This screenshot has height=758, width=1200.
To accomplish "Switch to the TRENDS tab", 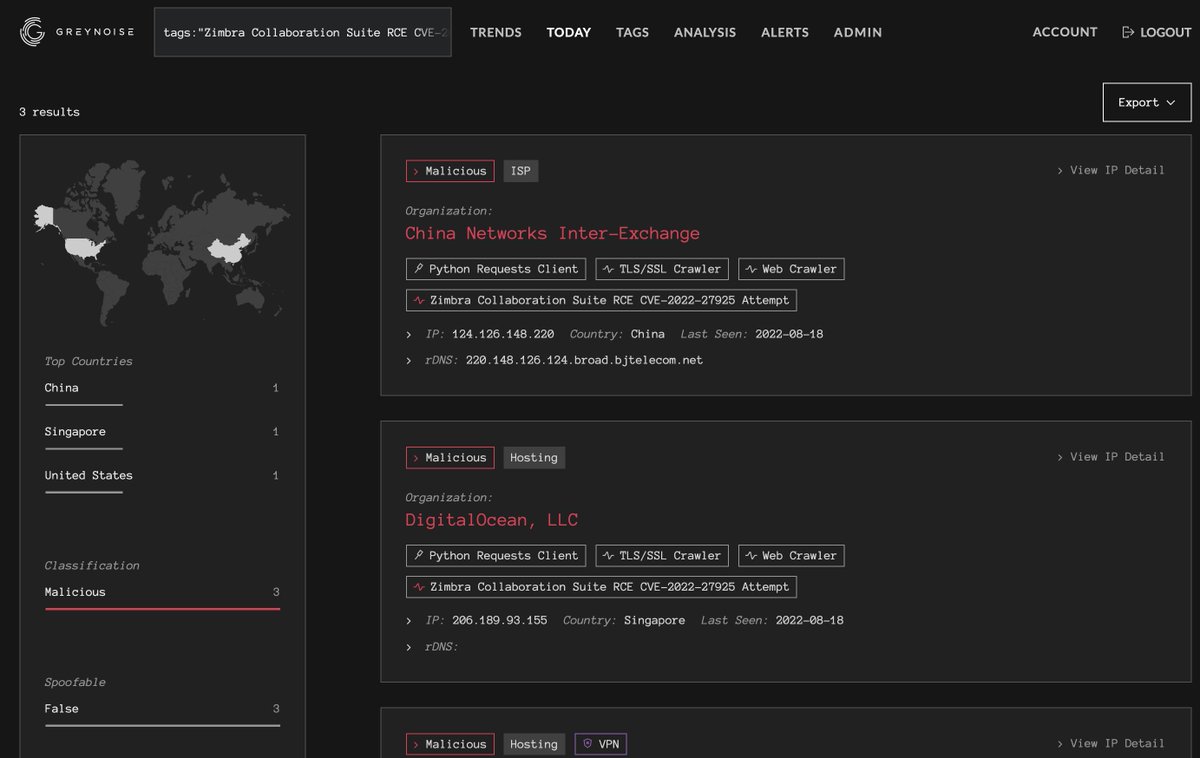I will click(496, 32).
